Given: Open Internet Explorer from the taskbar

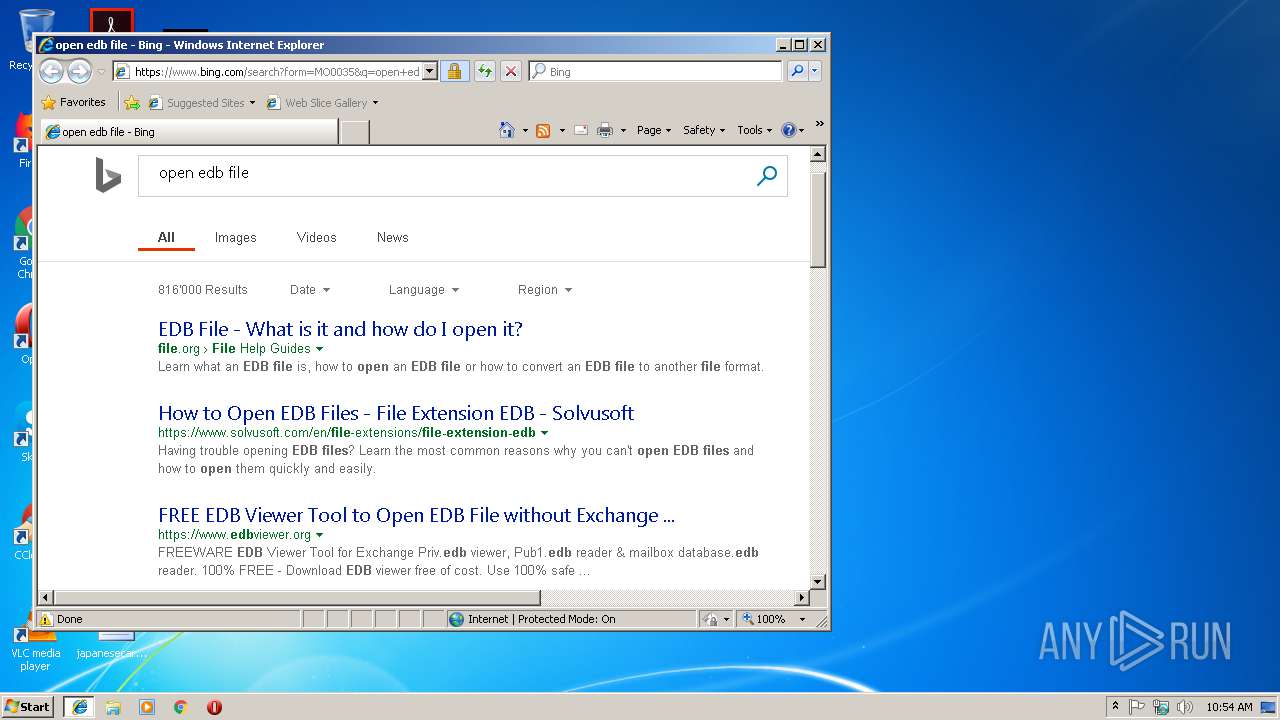Looking at the screenshot, I should coord(80,707).
